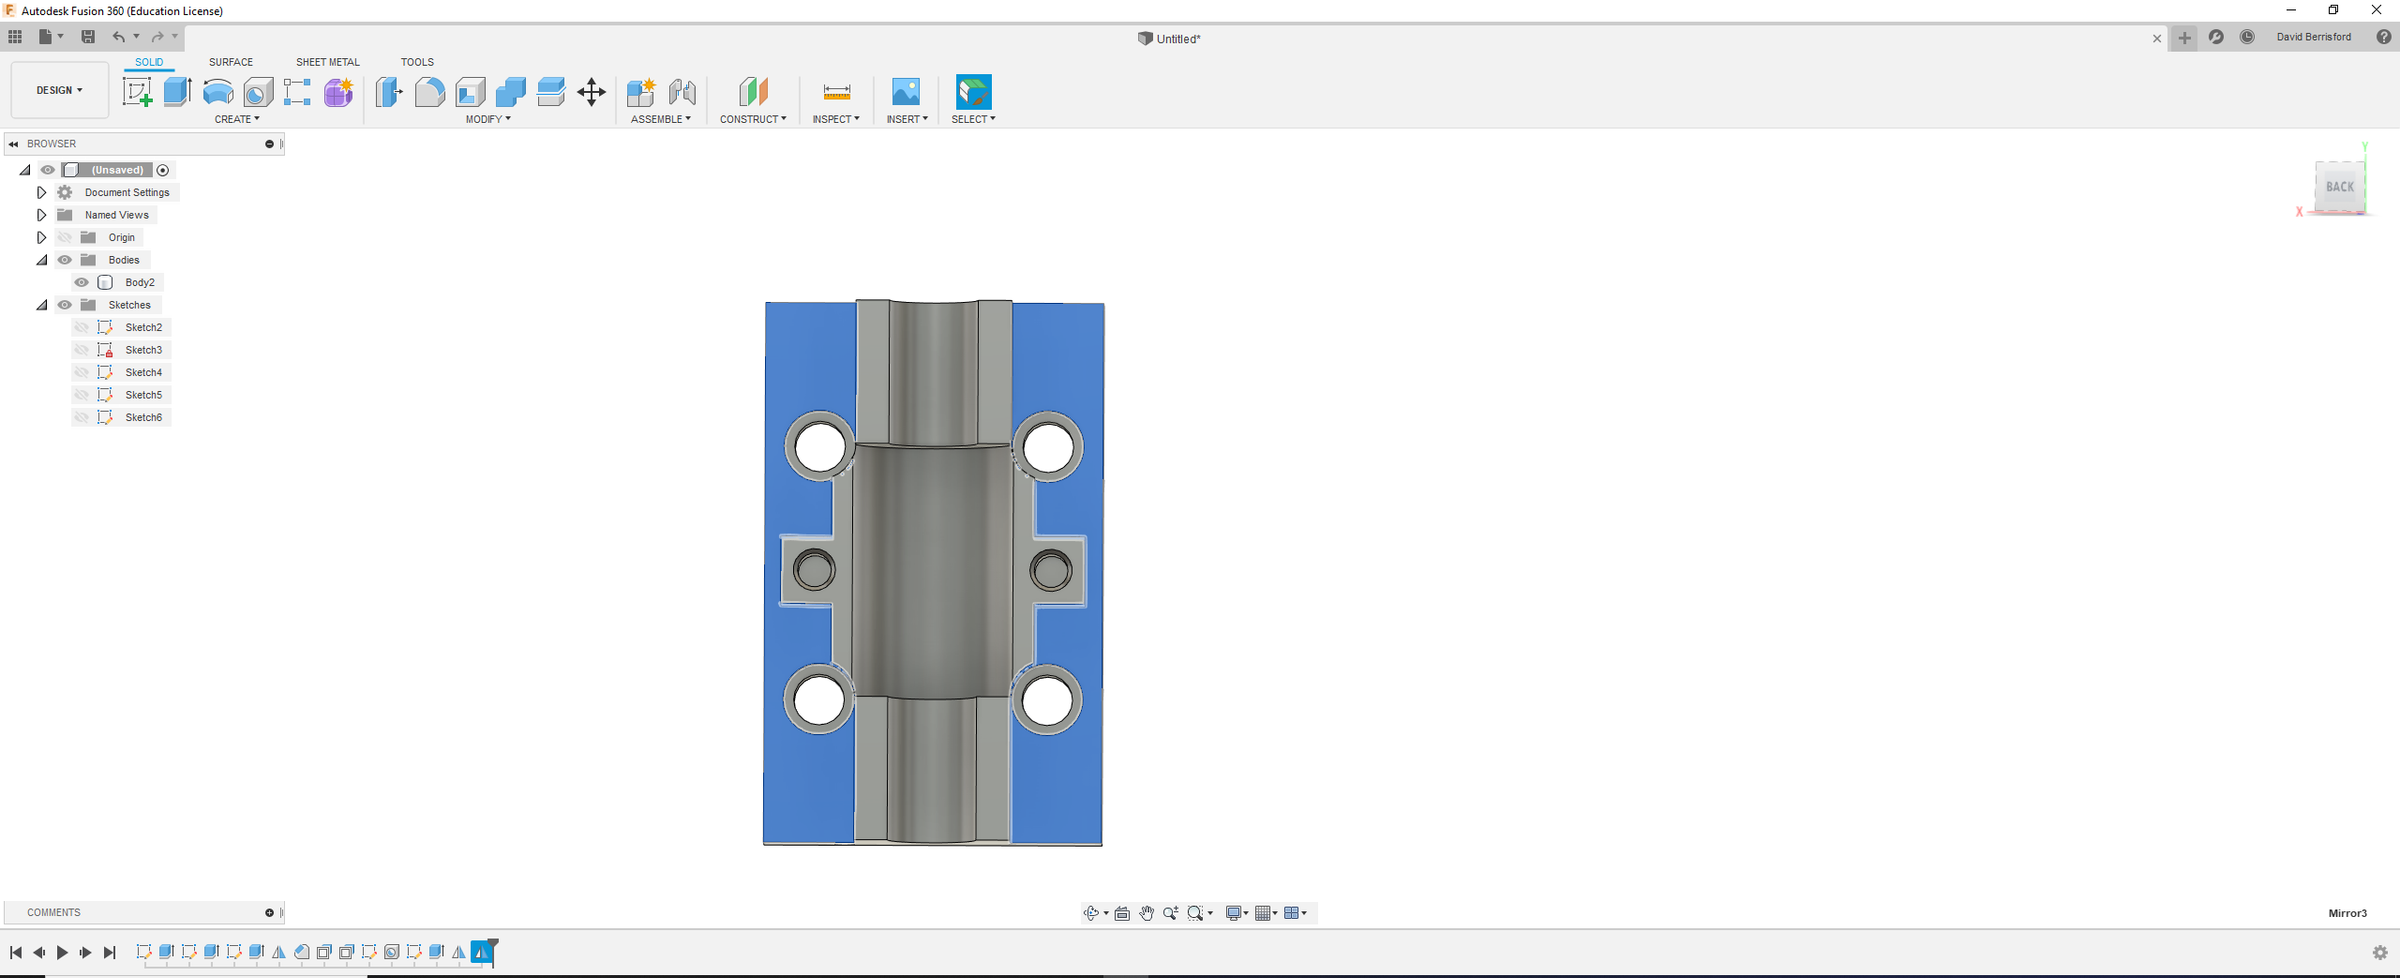Show Sketch4 via its eye icon
Viewport: 2400px width, 978px height.
click(x=82, y=372)
